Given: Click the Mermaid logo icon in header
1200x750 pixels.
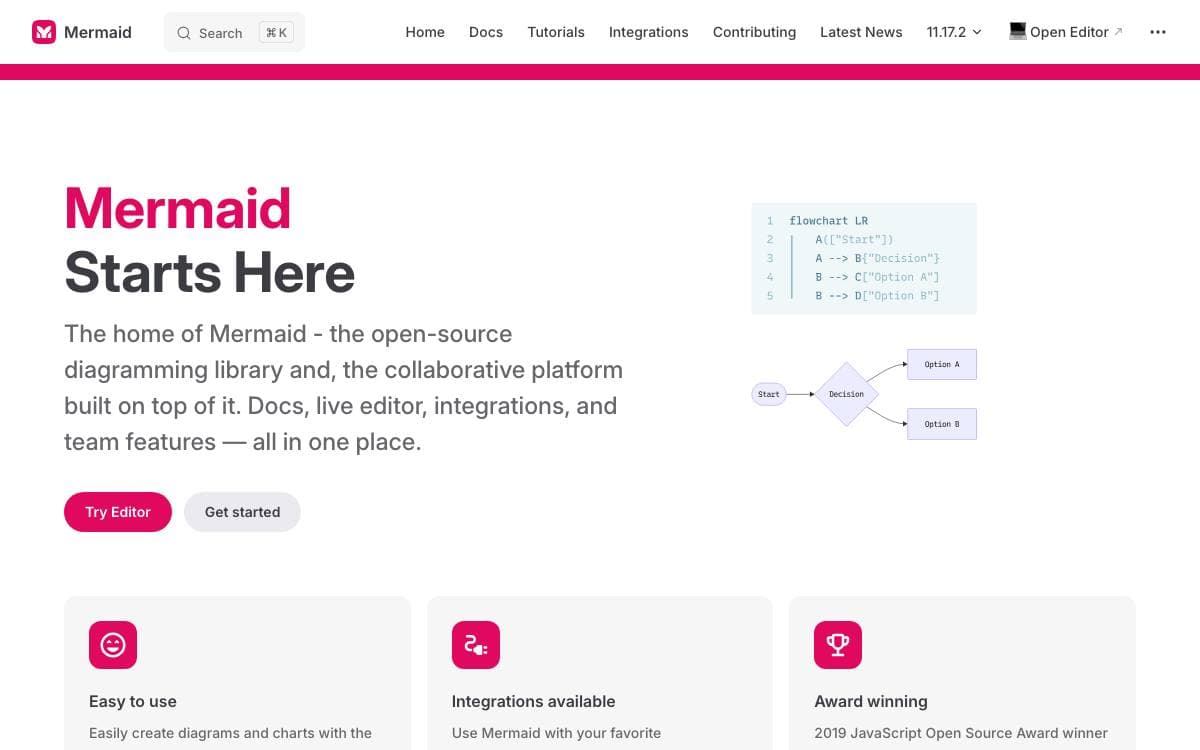Looking at the screenshot, I should point(44,32).
